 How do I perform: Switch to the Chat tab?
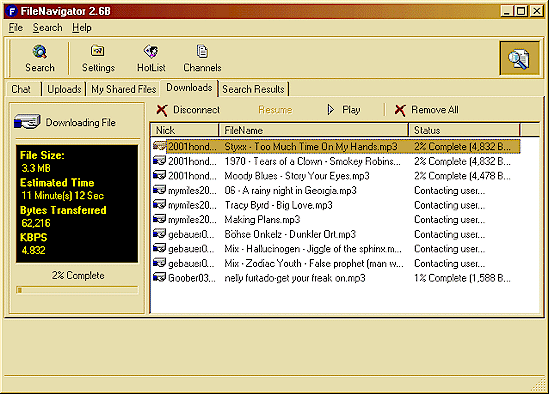pyautogui.click(x=21, y=89)
